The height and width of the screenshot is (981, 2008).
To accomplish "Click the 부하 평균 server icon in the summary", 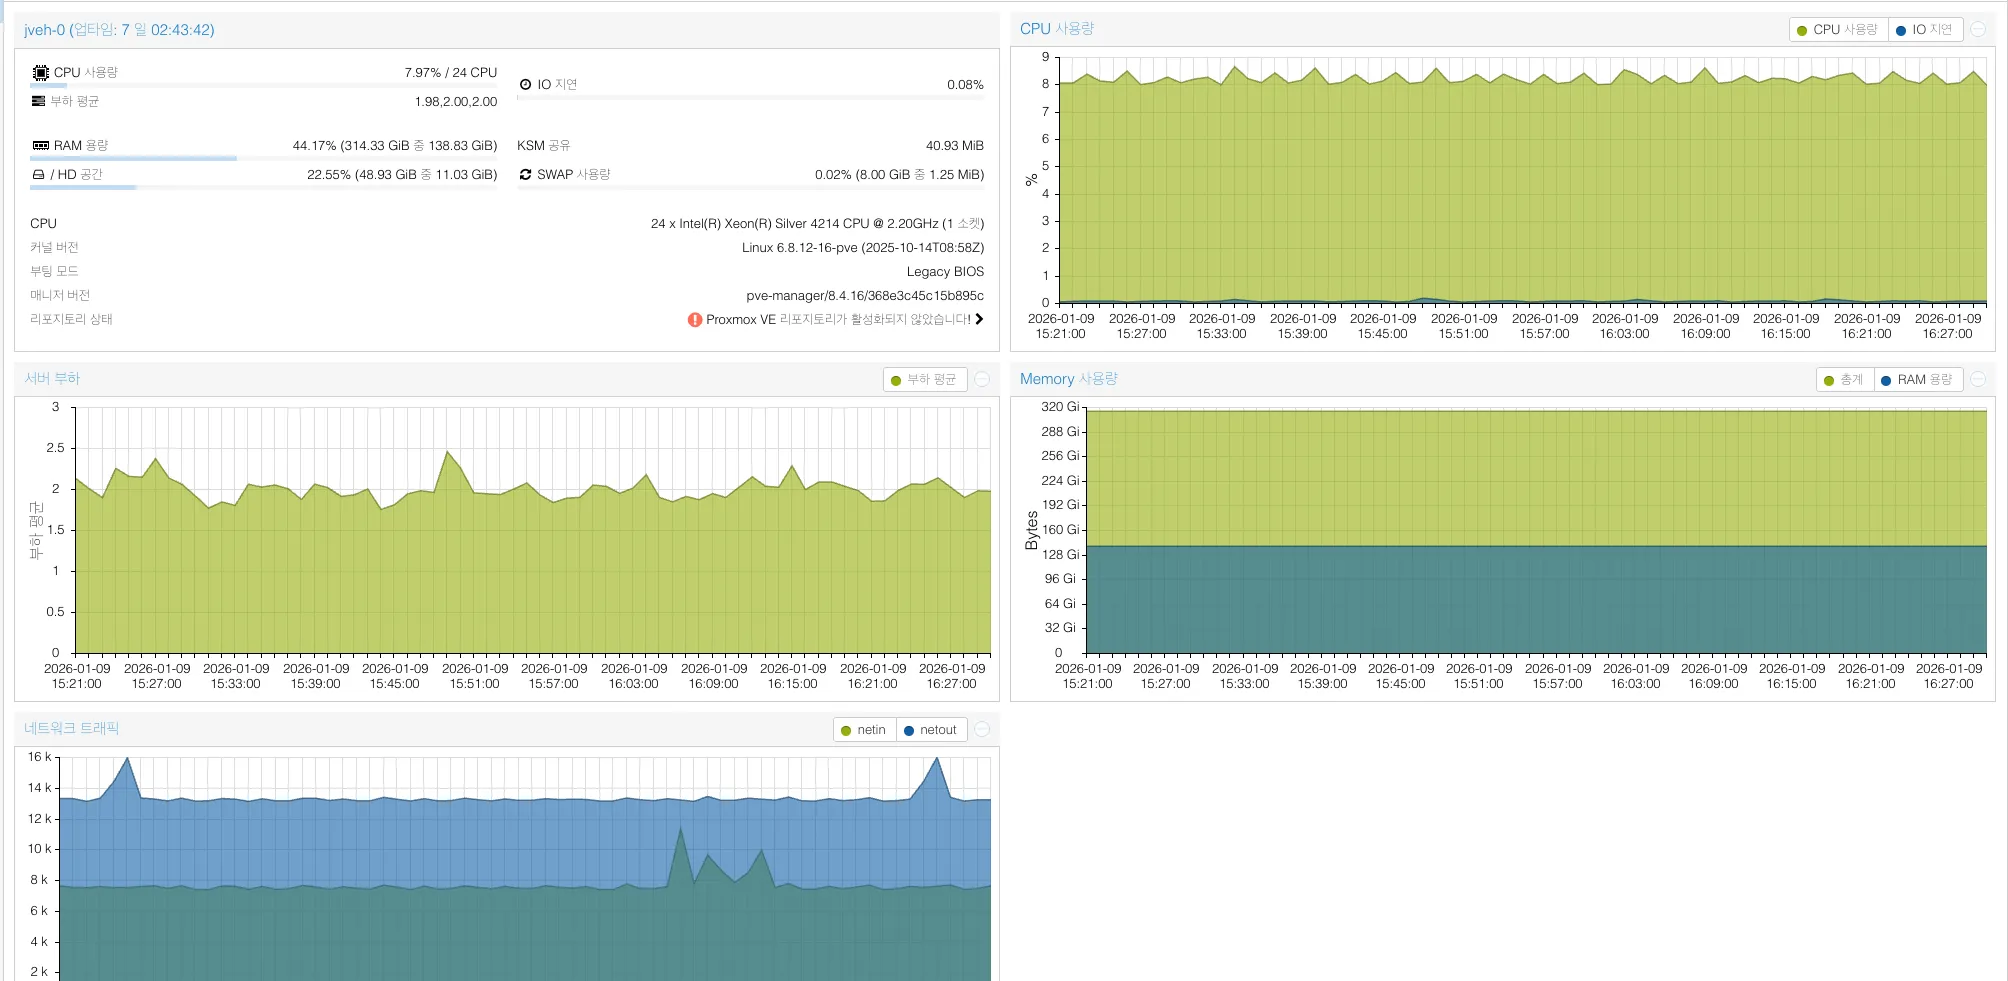I will tap(38, 101).
